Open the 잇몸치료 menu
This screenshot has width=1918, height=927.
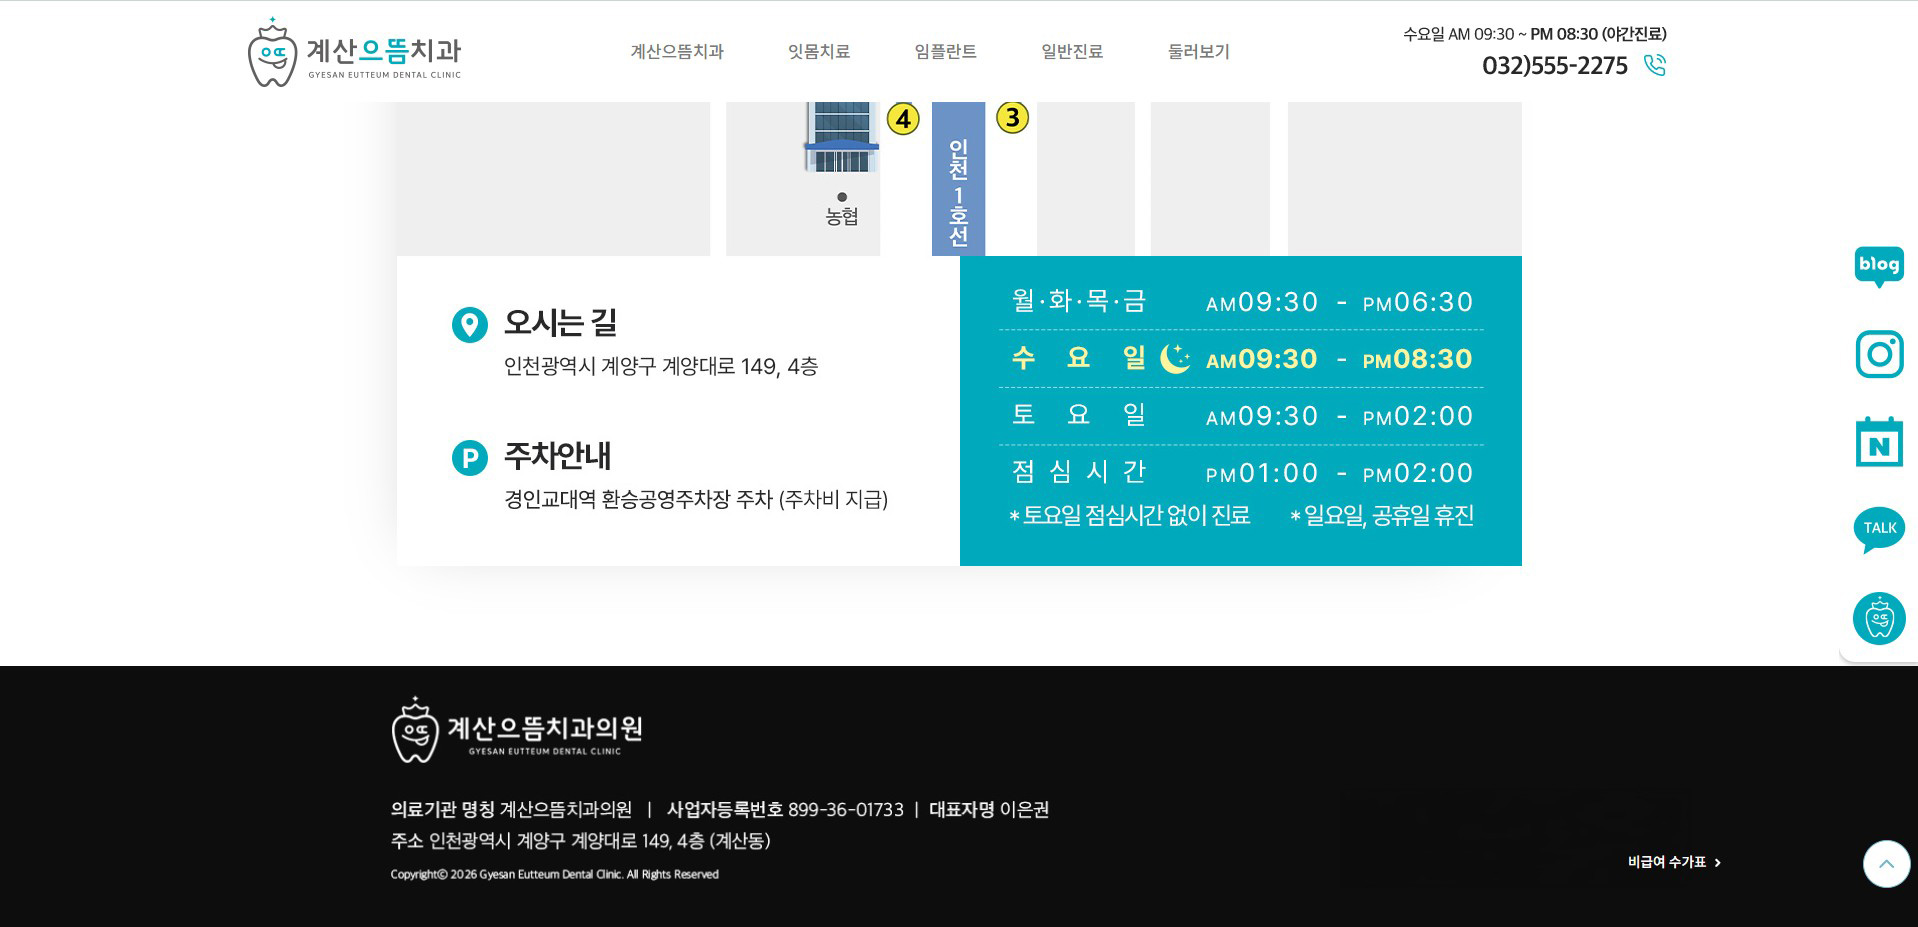click(x=819, y=52)
